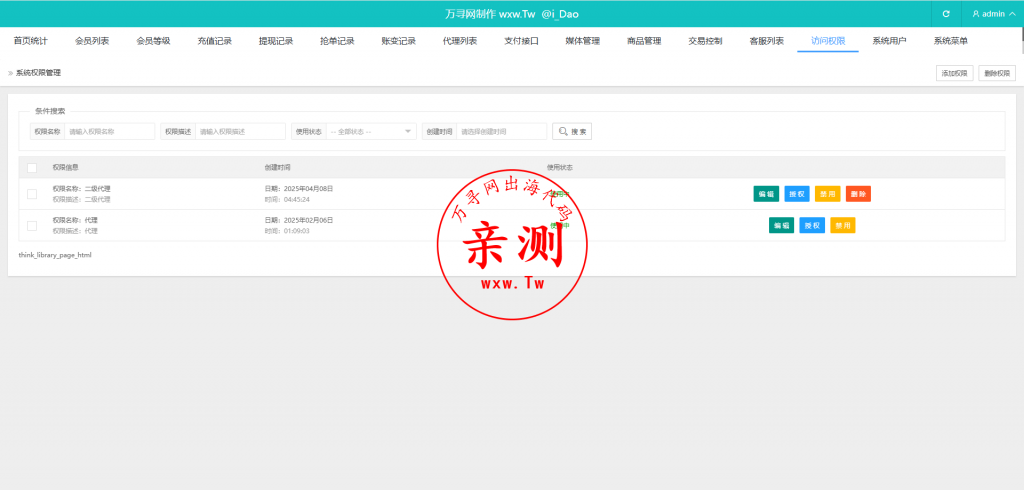
Task: Click red 删除 button for 二级代理
Action: pos(858,194)
